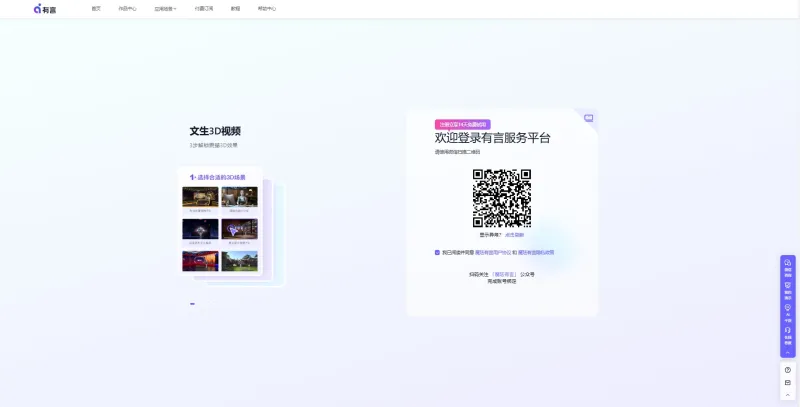Screen dimensions: 800x407
Task: Click the feedback form icon below help
Action: coord(788,383)
